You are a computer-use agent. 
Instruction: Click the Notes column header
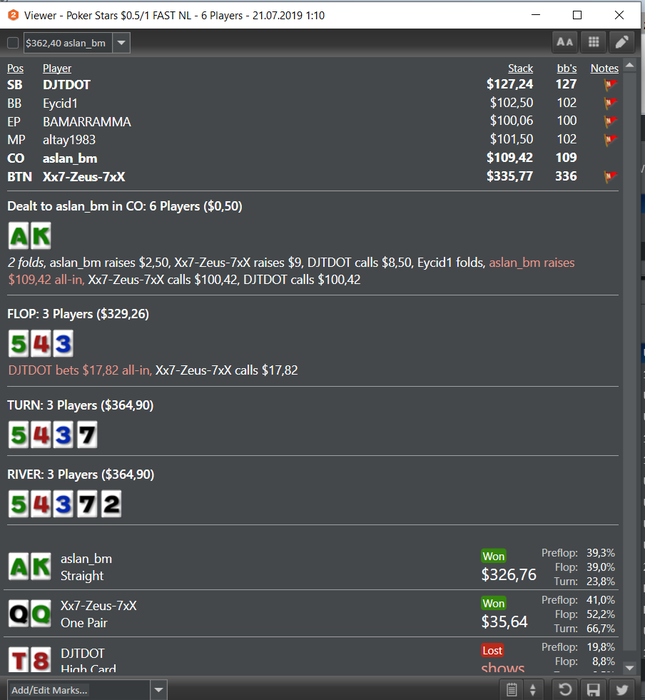[604, 68]
